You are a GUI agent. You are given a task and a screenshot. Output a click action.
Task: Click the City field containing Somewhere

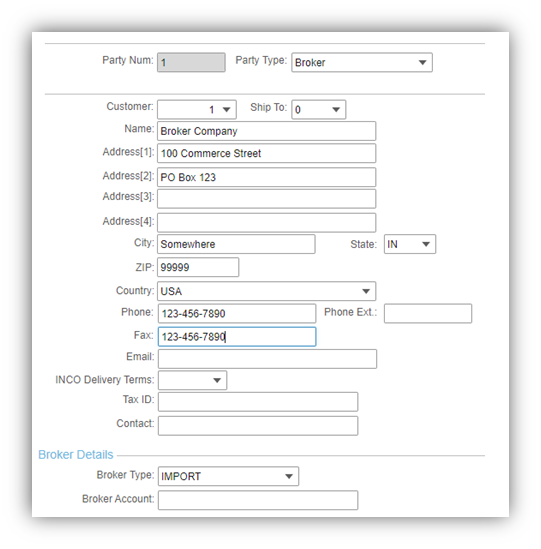(236, 244)
